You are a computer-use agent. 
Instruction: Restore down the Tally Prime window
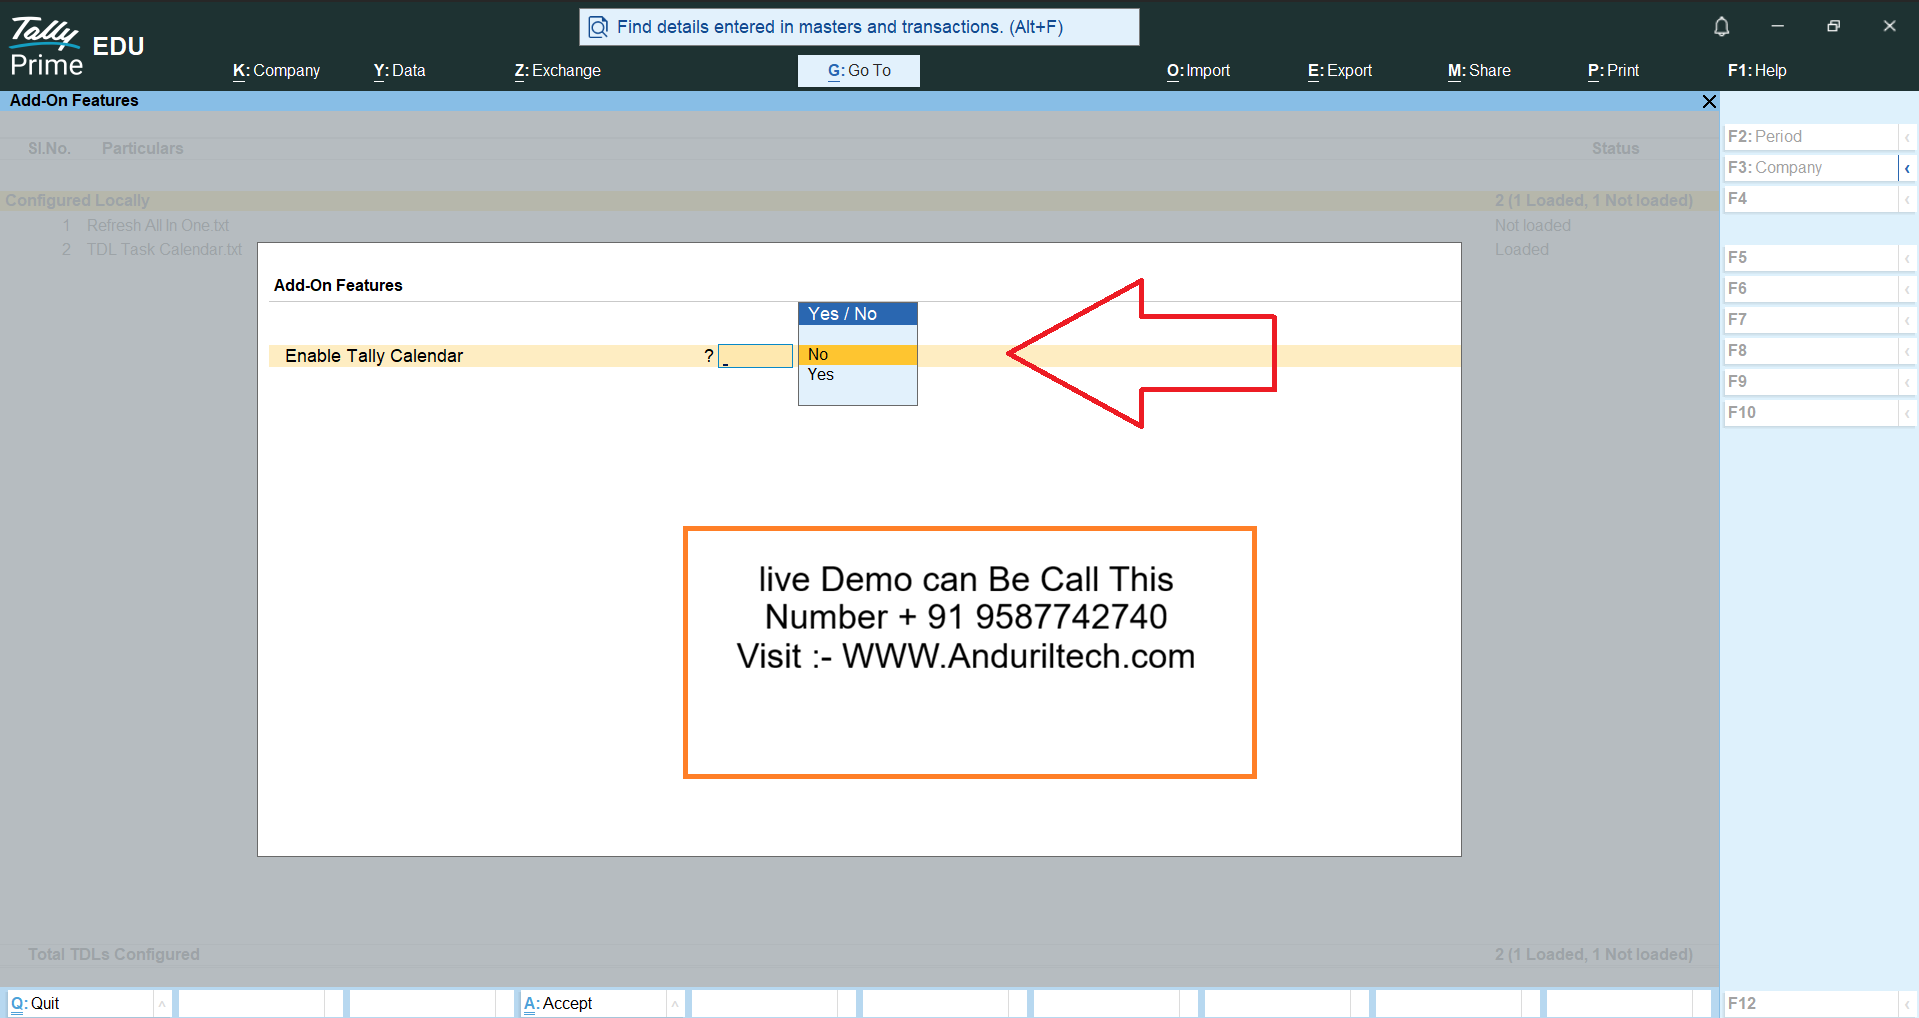(1833, 27)
